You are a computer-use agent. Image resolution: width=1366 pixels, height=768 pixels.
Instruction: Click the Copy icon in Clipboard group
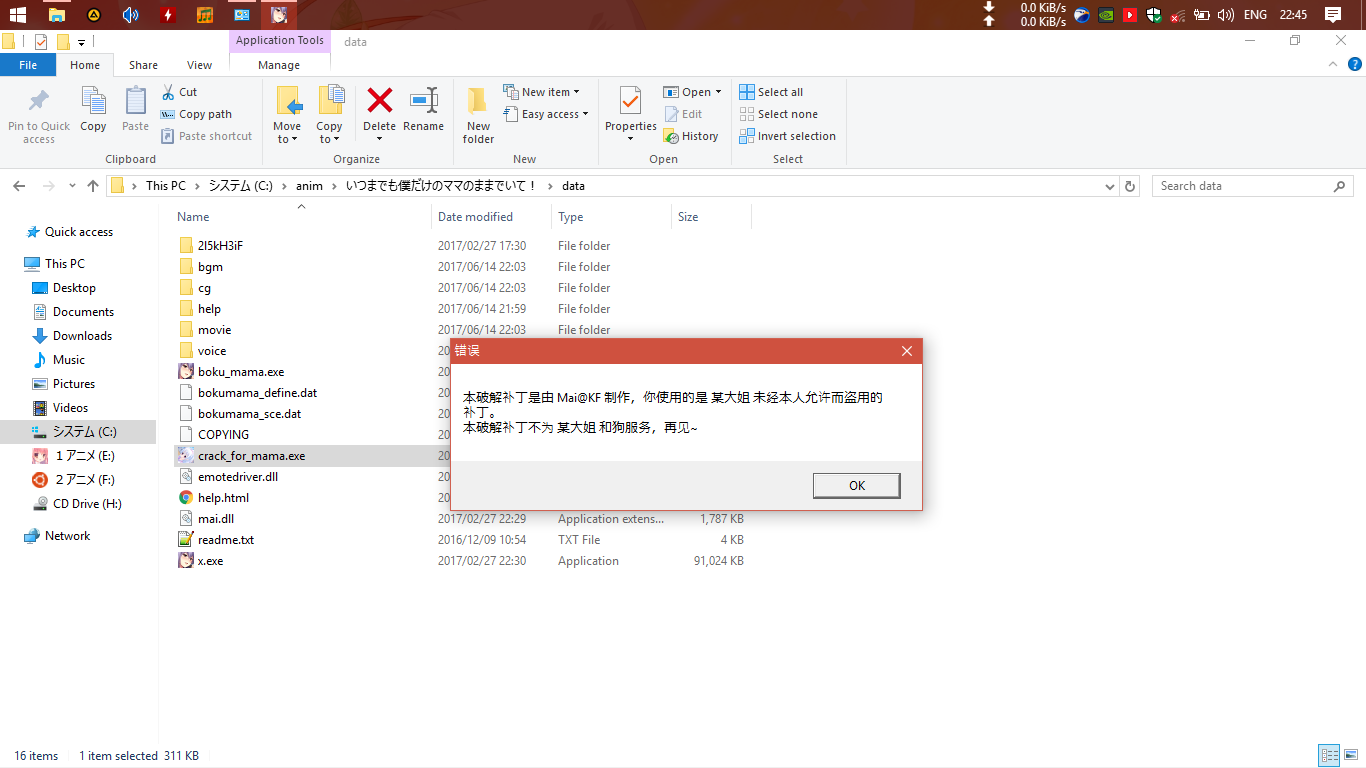point(93,101)
